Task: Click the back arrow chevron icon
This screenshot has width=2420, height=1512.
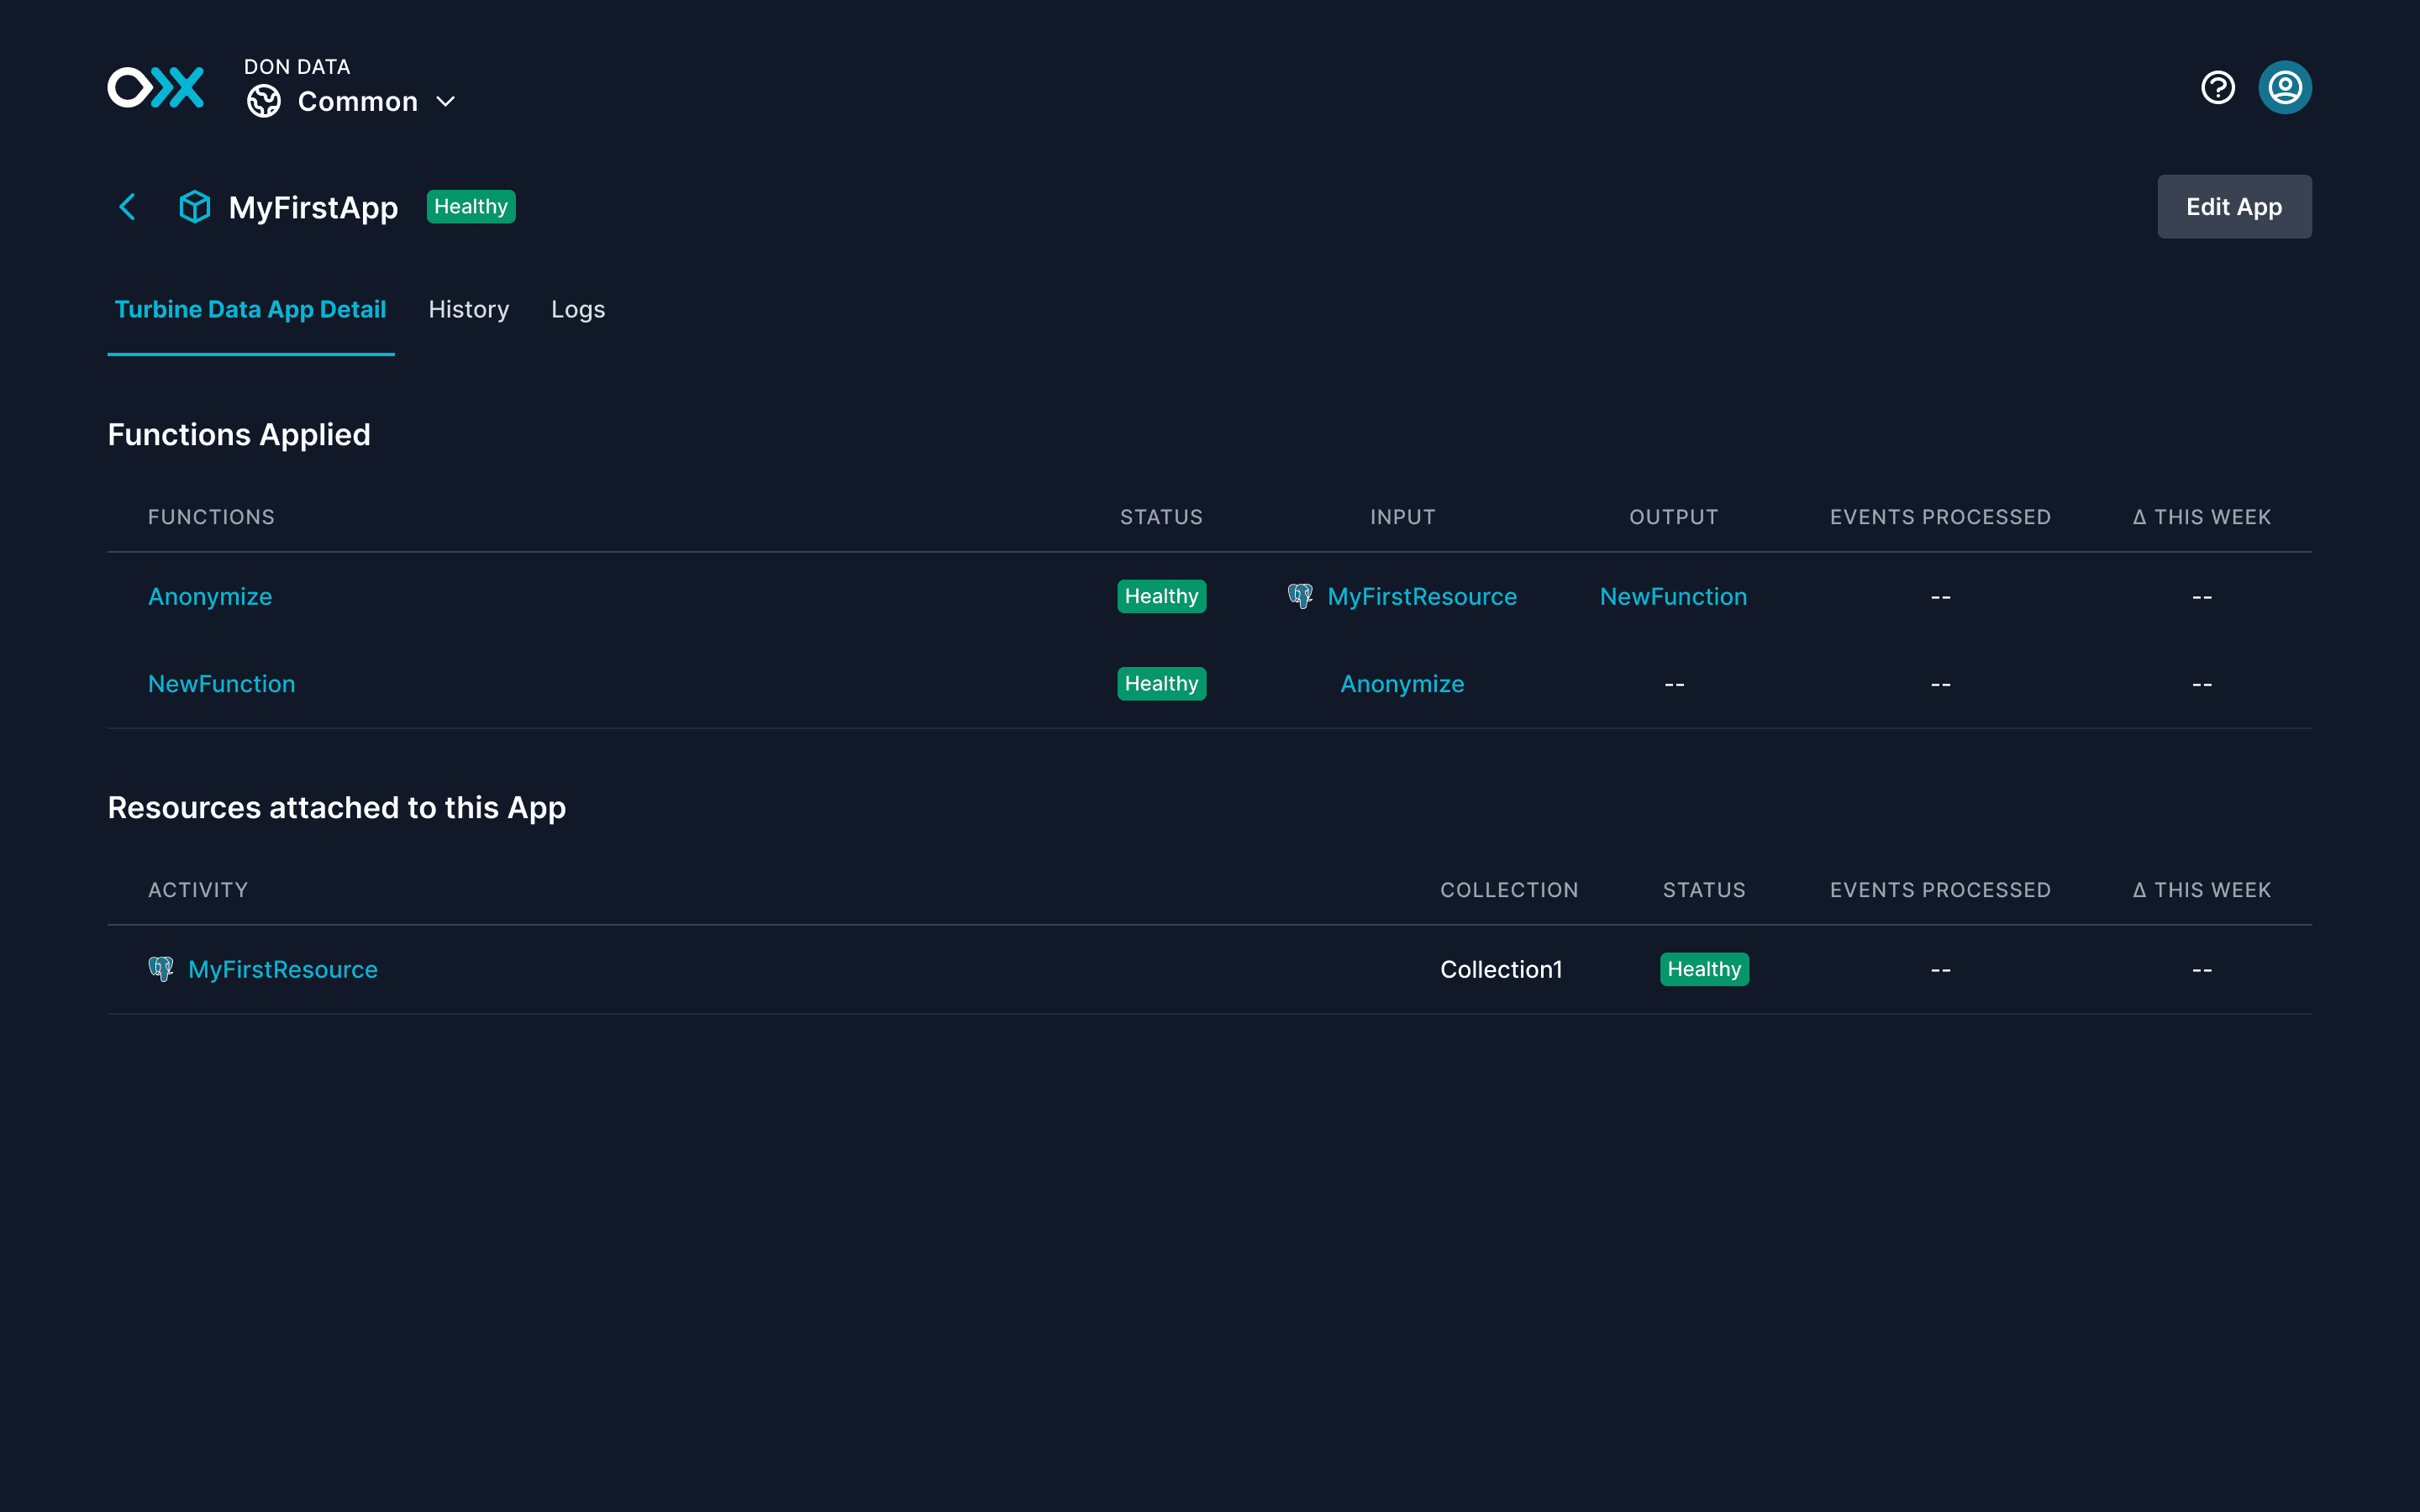Action: [128, 207]
